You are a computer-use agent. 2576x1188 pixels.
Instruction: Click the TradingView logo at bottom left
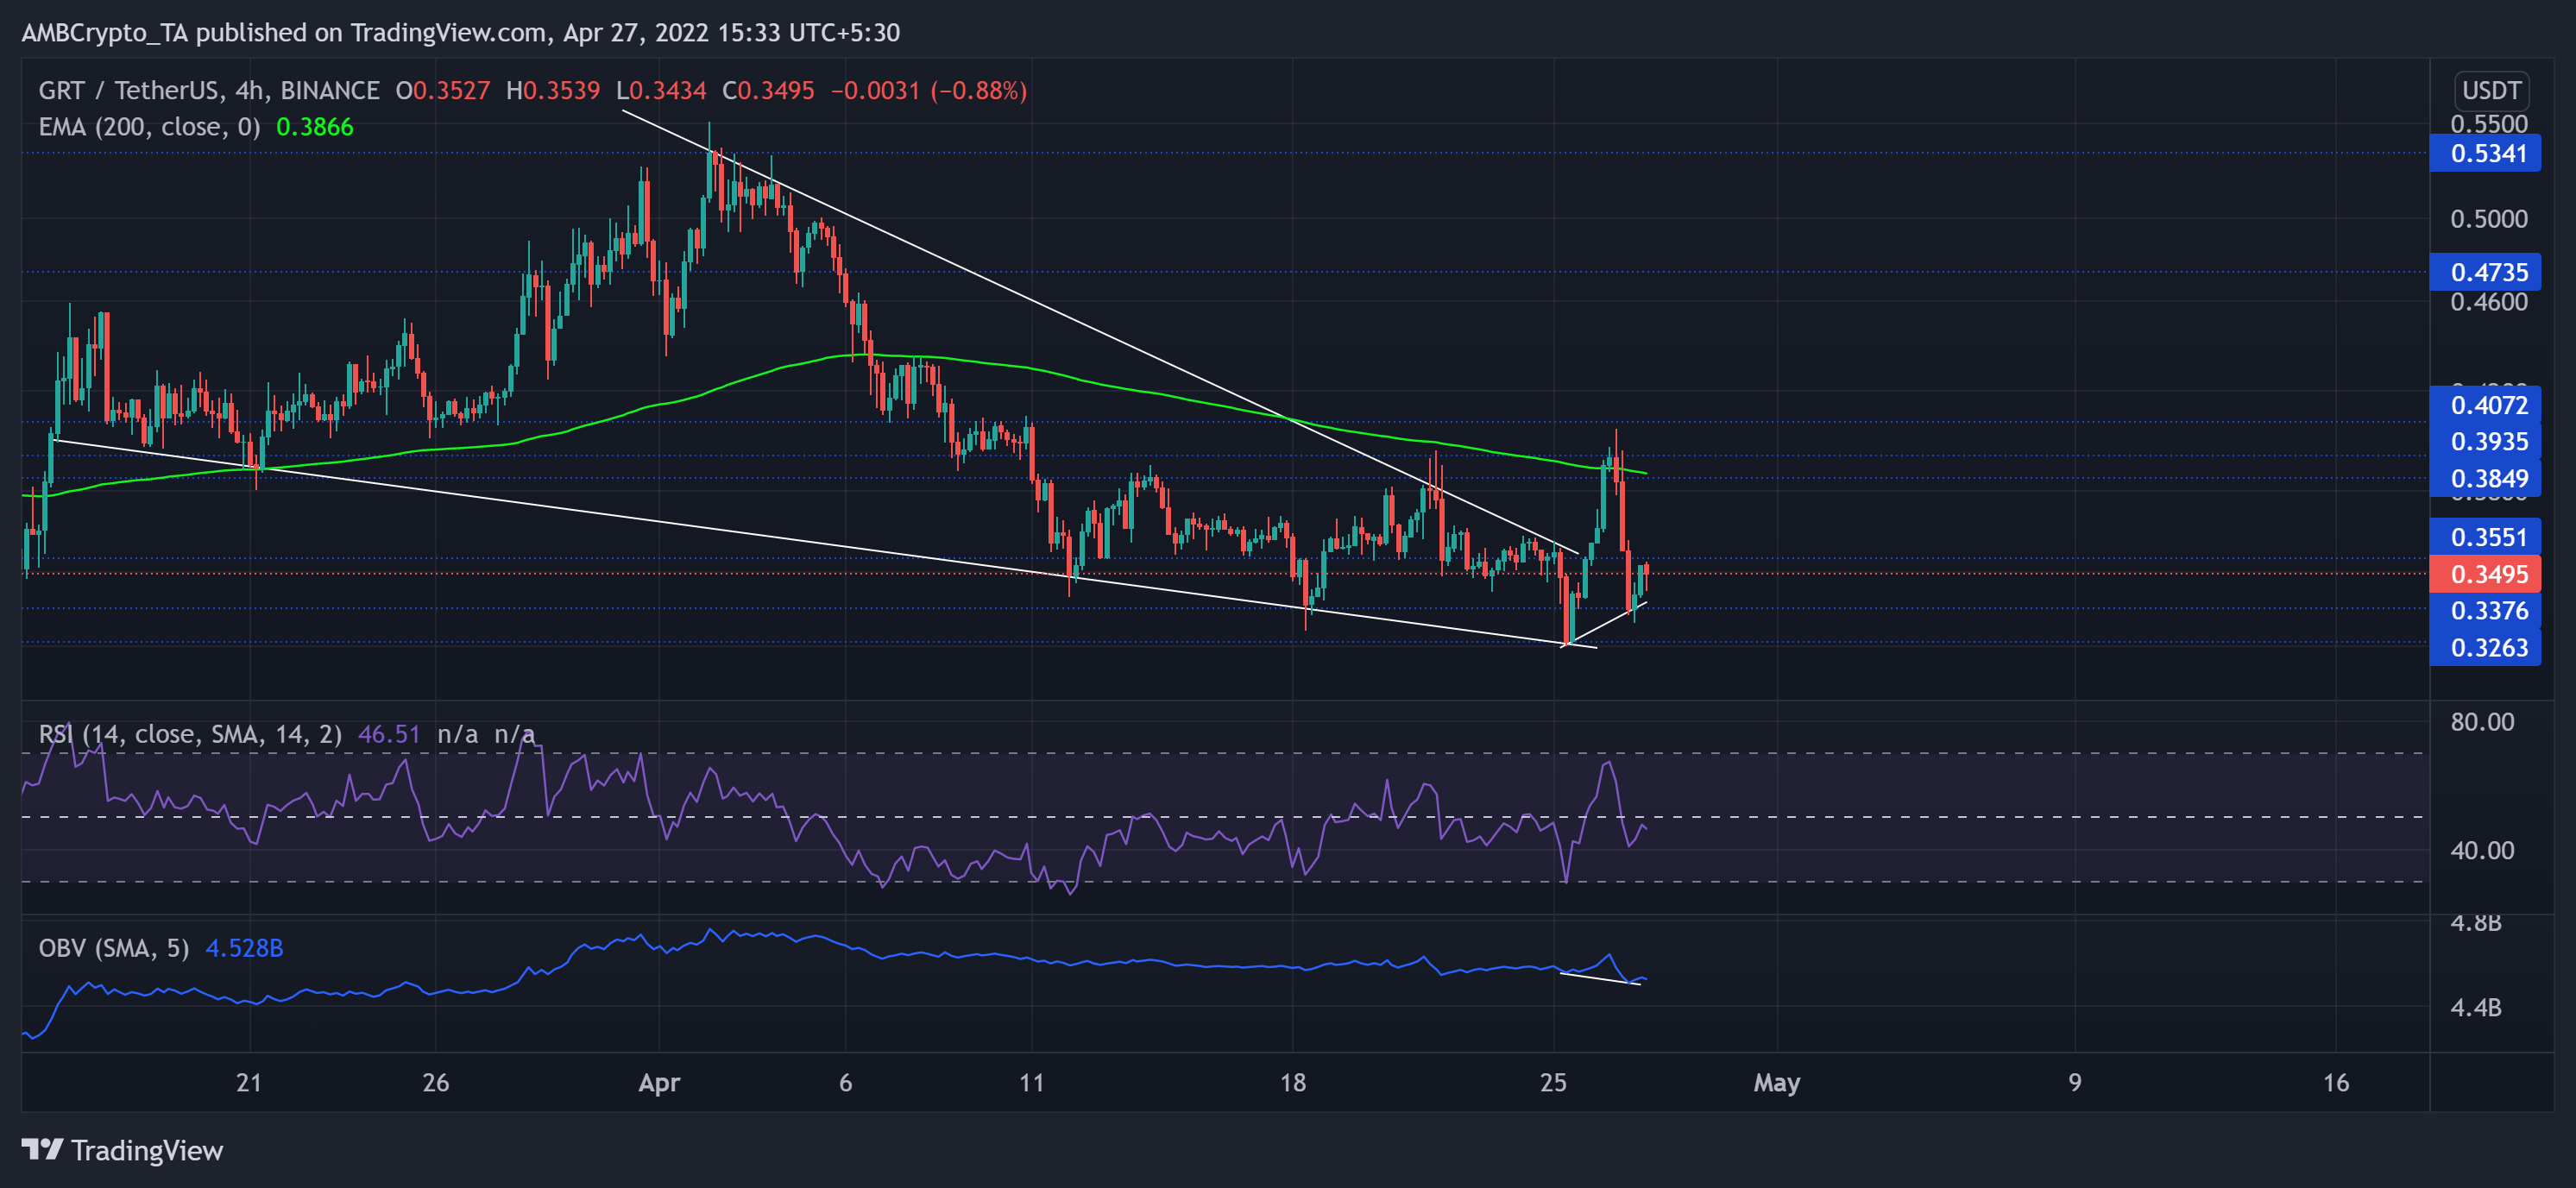click(x=122, y=1150)
